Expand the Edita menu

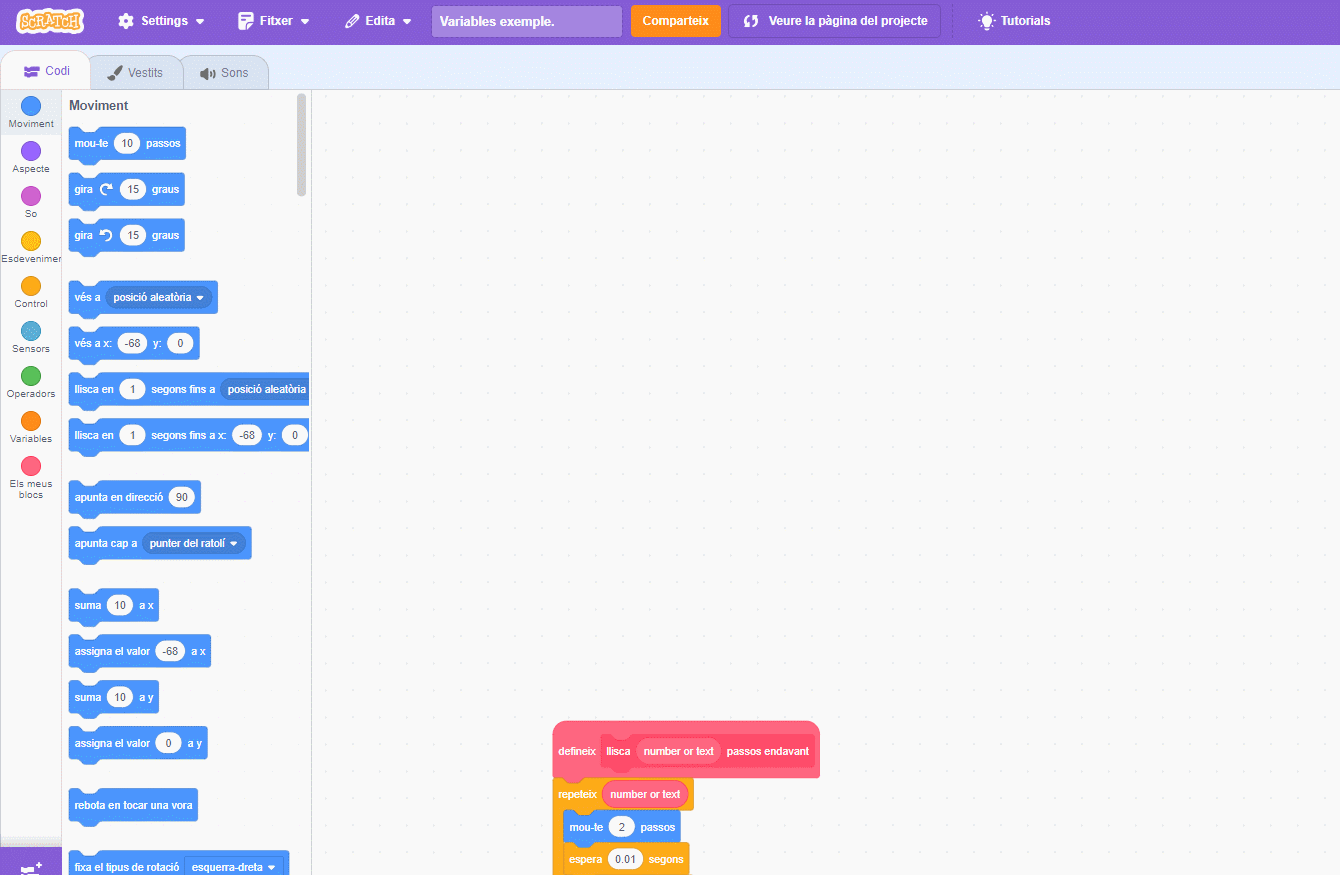378,21
